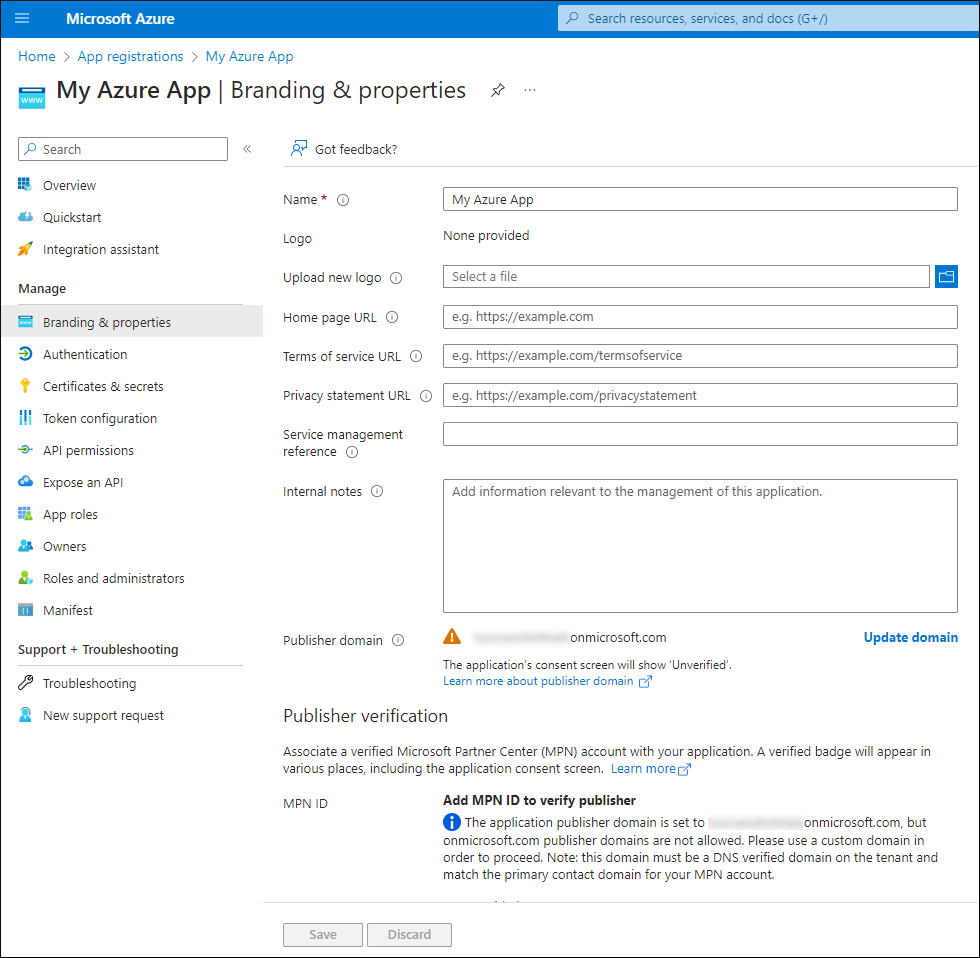The image size is (980, 958).
Task: Focus the top search resources bar
Action: coord(768,18)
